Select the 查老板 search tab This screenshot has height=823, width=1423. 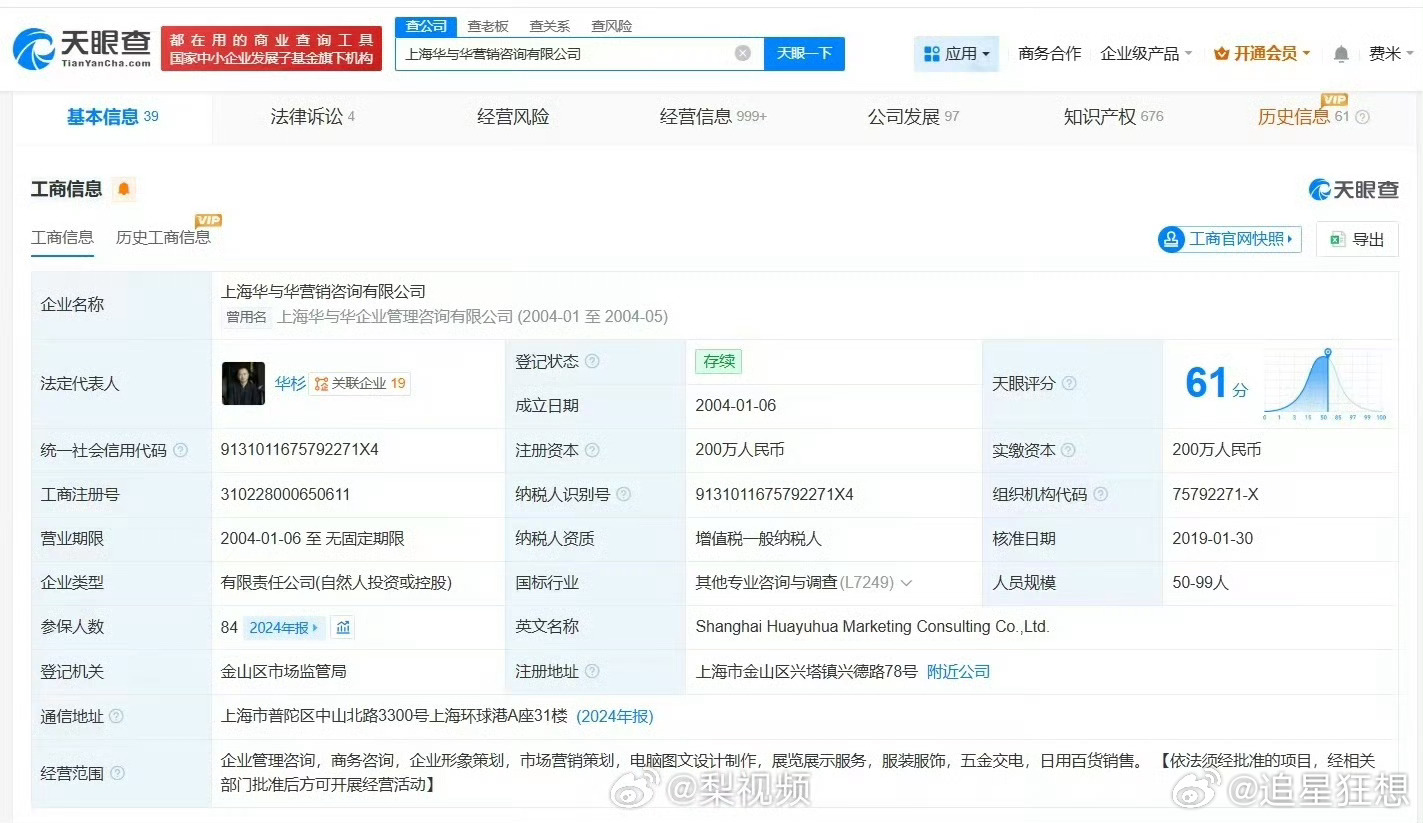point(487,25)
